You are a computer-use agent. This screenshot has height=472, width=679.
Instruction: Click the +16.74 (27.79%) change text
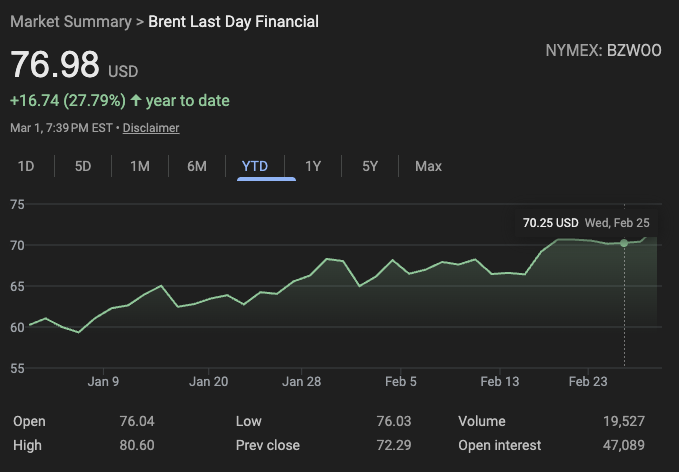coord(67,101)
